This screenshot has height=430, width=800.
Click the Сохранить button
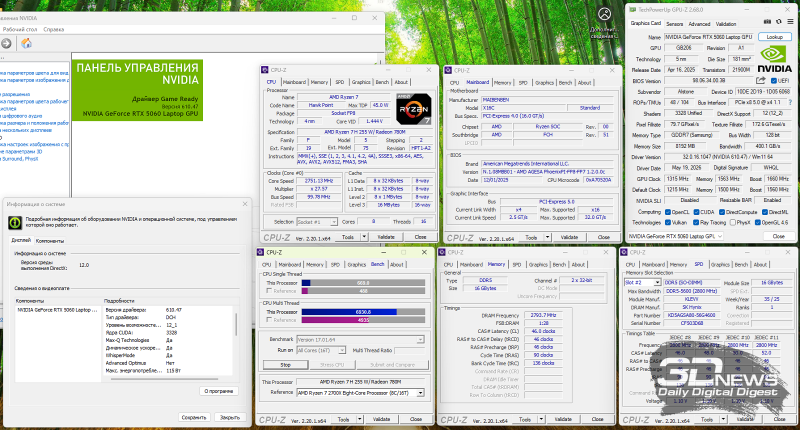194,417
